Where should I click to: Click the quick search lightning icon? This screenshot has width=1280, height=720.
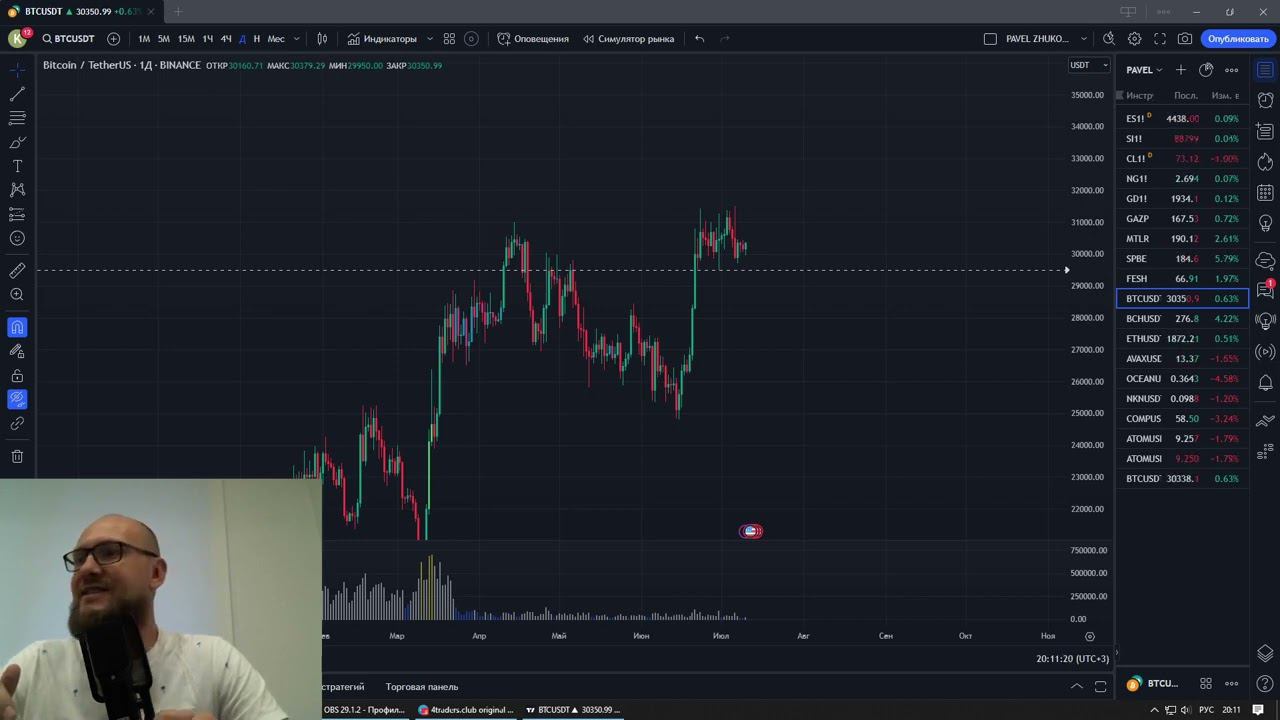point(1109,39)
